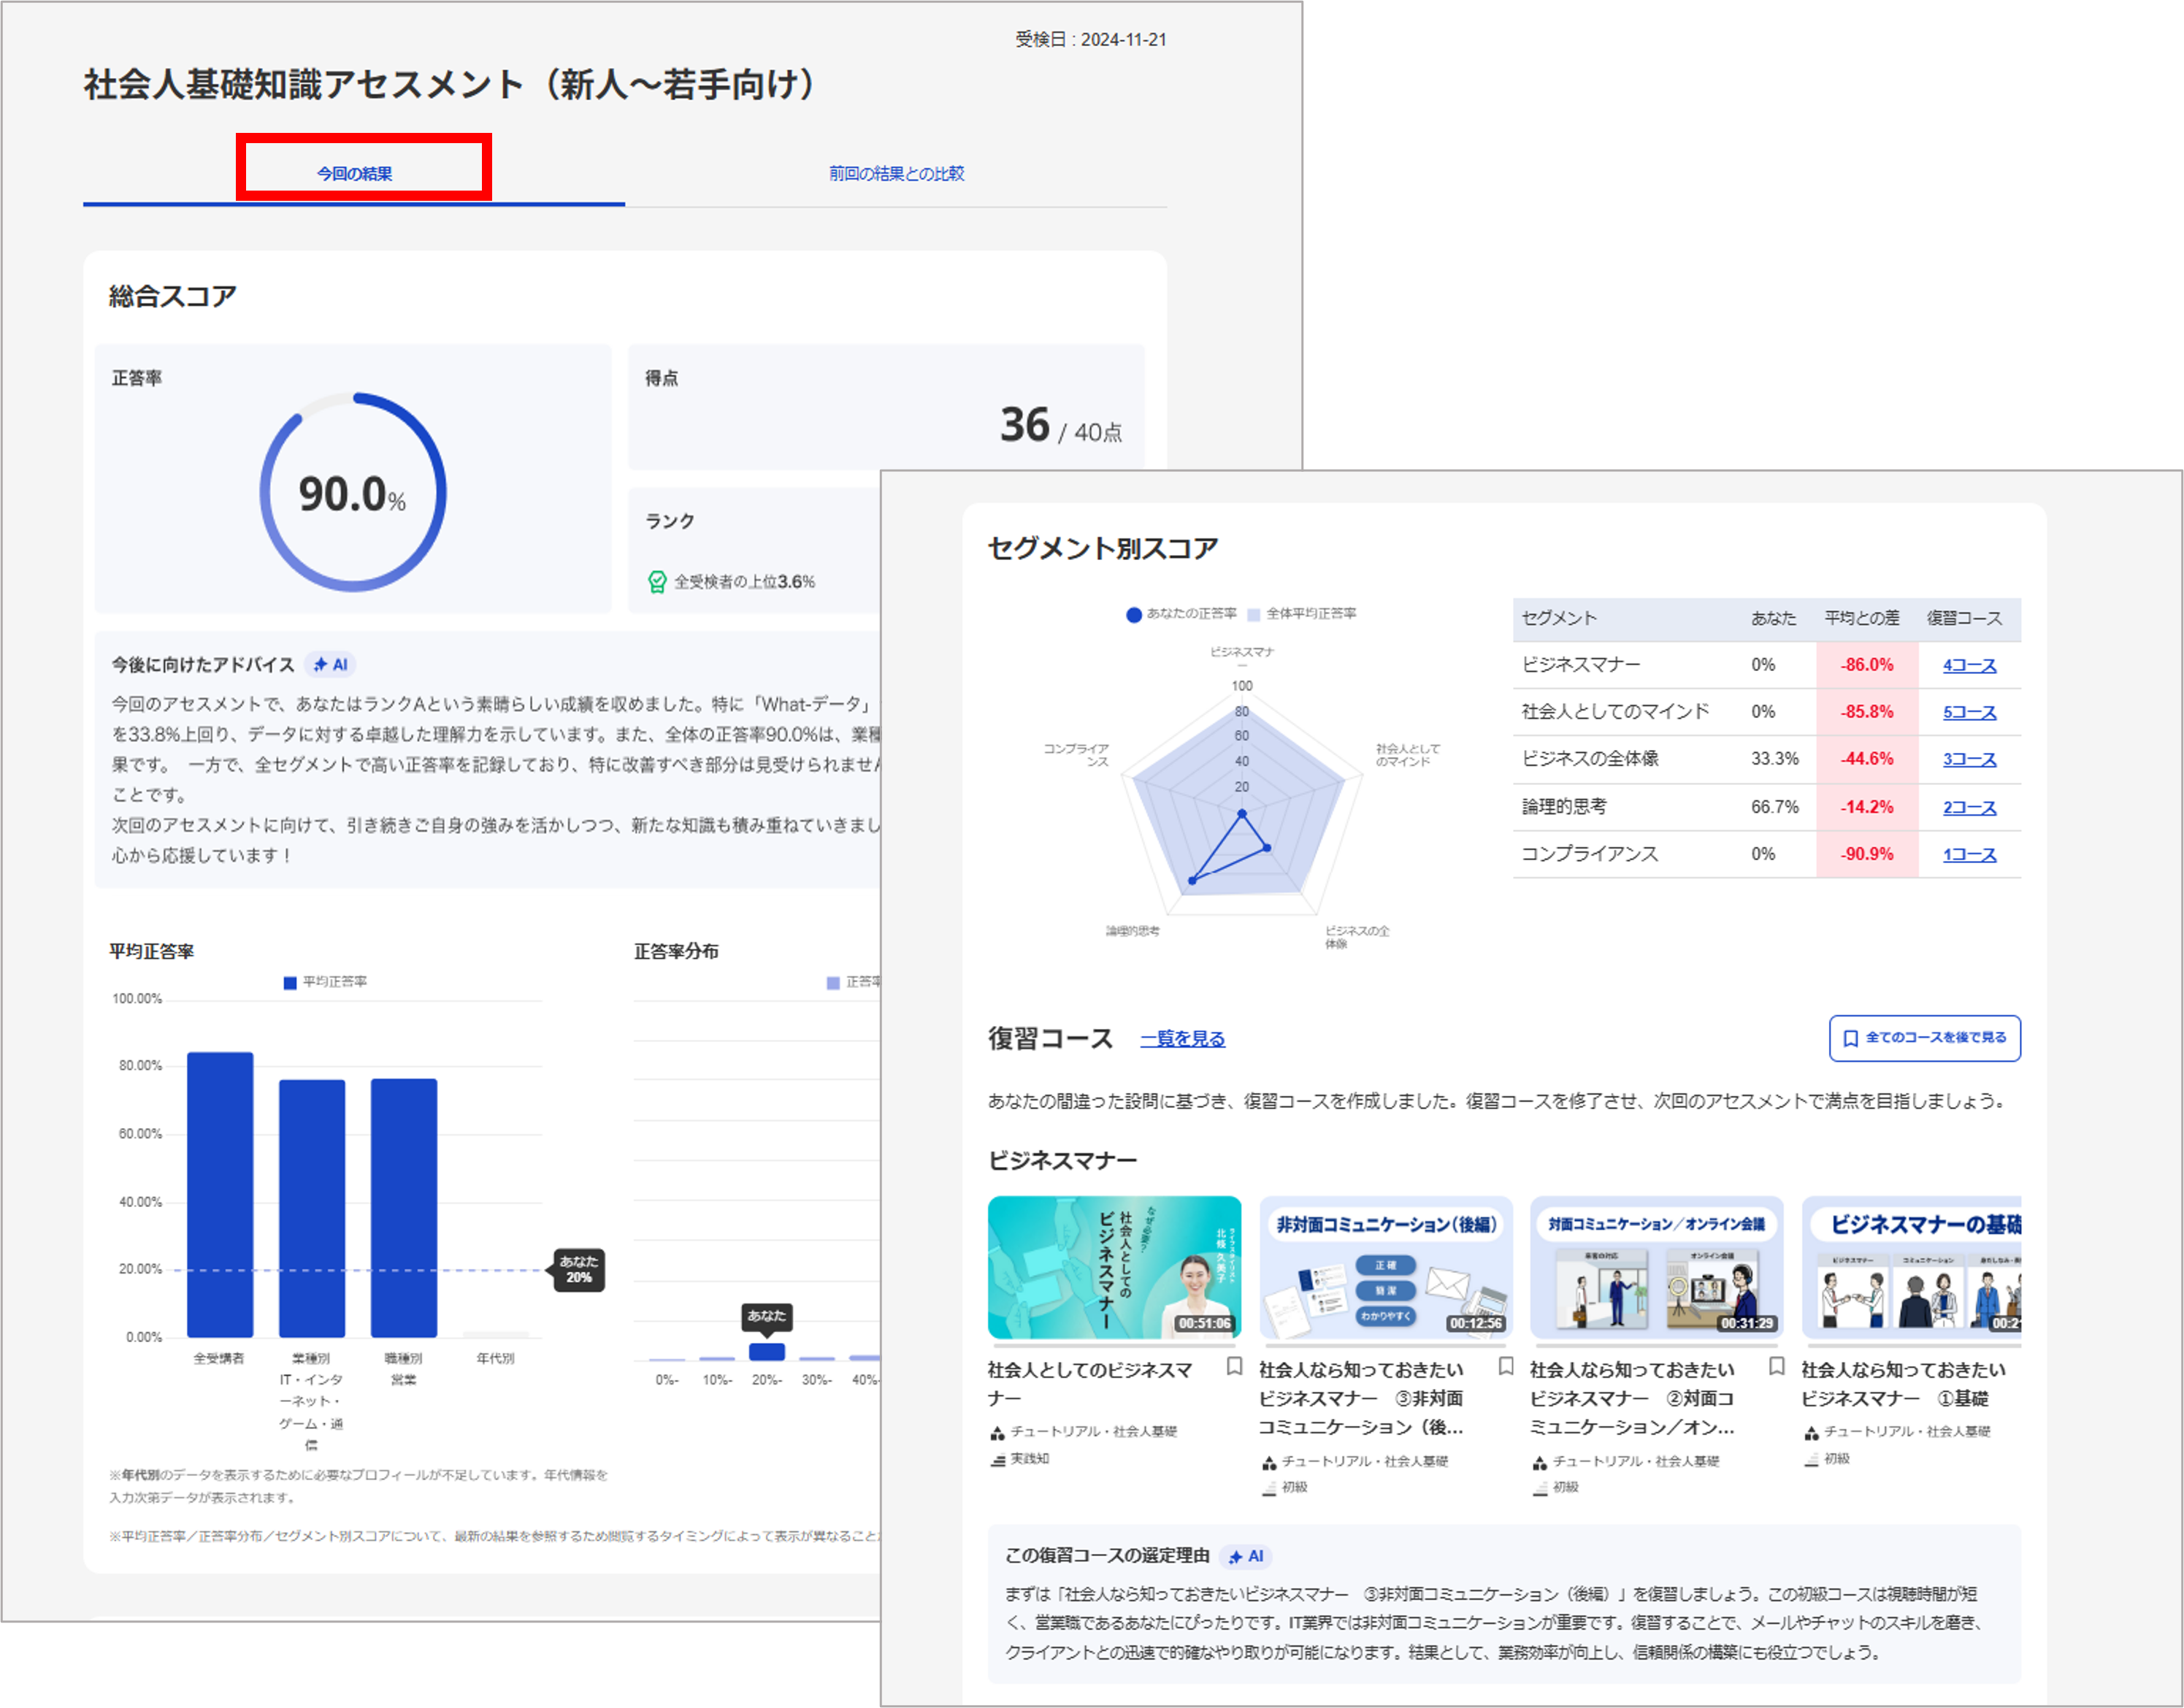Click the 20%- distribution bar
2184x1708 pixels.
tap(767, 1352)
